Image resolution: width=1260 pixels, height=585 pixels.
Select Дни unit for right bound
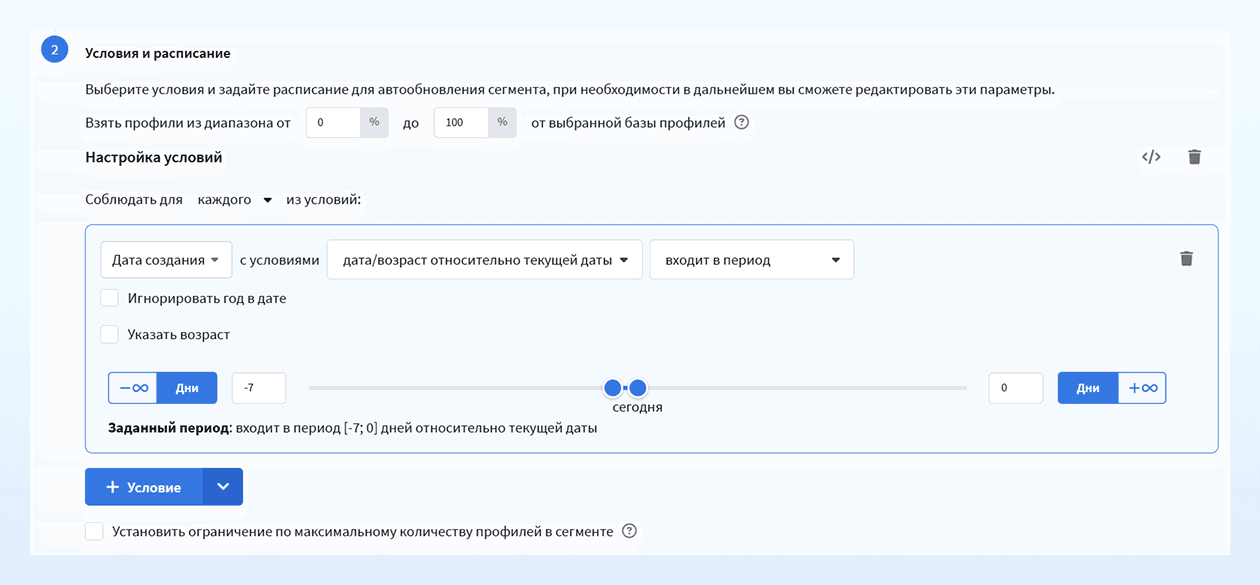(1088, 388)
